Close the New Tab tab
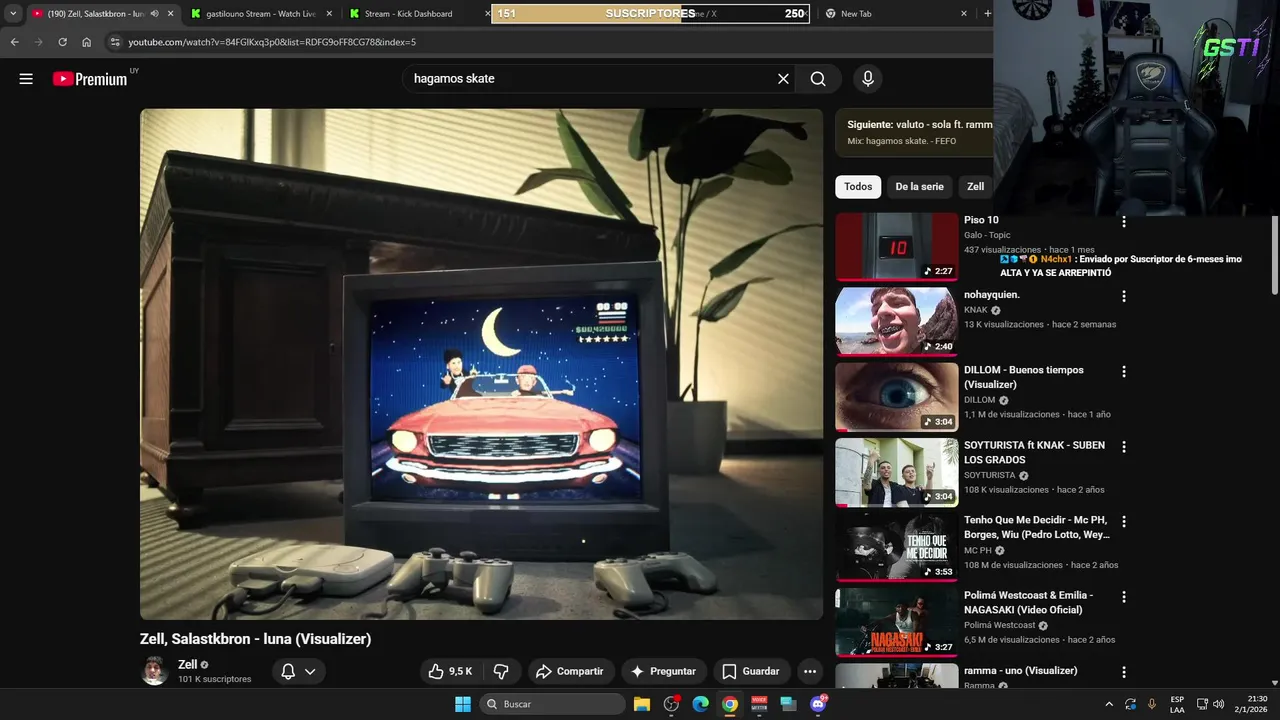This screenshot has width=1280, height=720. pos(964,14)
